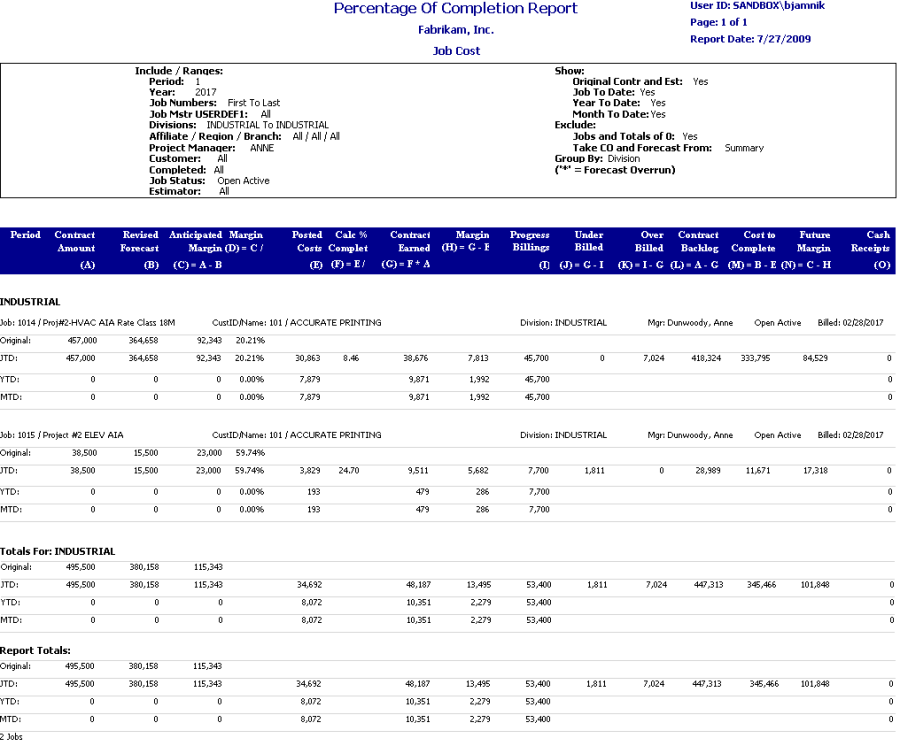The image size is (900, 746).
Task: Click the Fabrikam, Inc. company name
Action: point(455,30)
